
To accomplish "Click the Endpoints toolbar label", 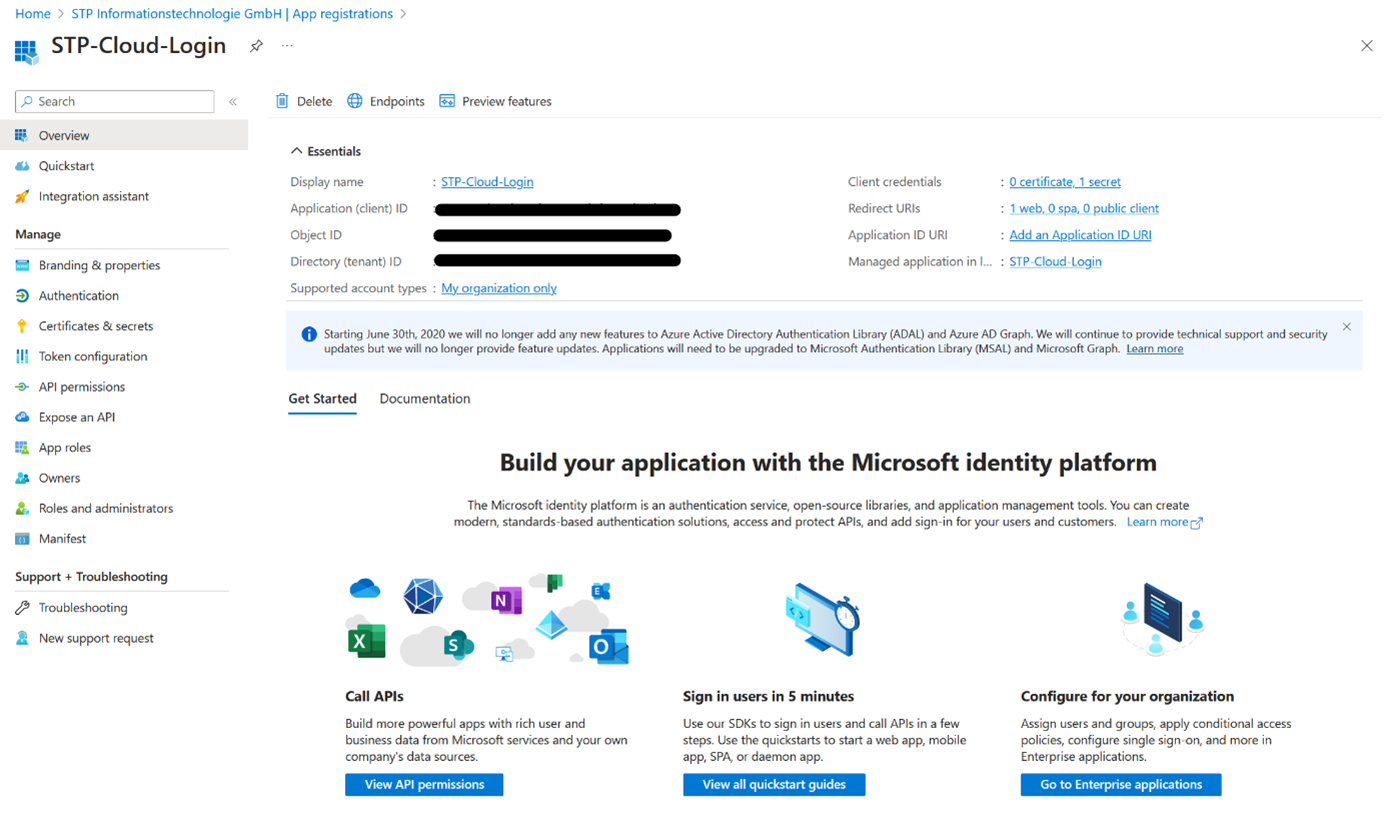I will point(397,101).
